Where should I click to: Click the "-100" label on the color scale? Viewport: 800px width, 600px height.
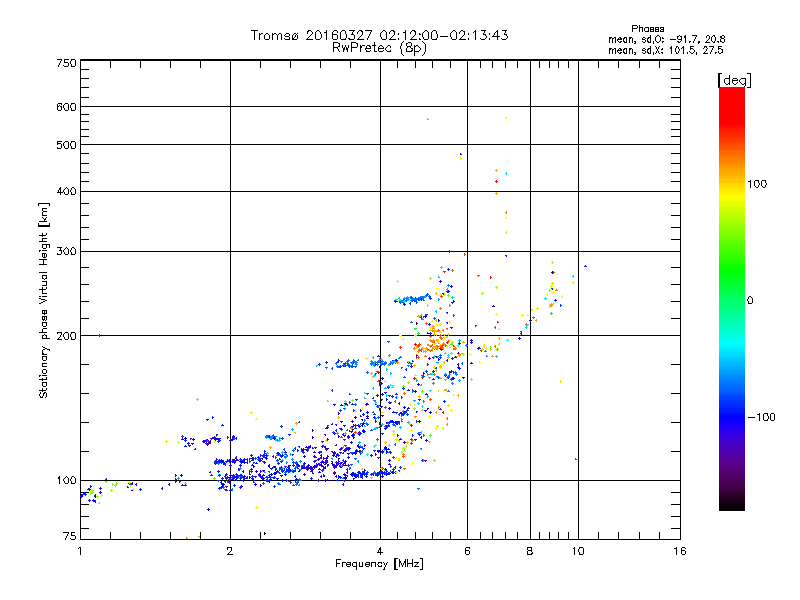pos(761,417)
